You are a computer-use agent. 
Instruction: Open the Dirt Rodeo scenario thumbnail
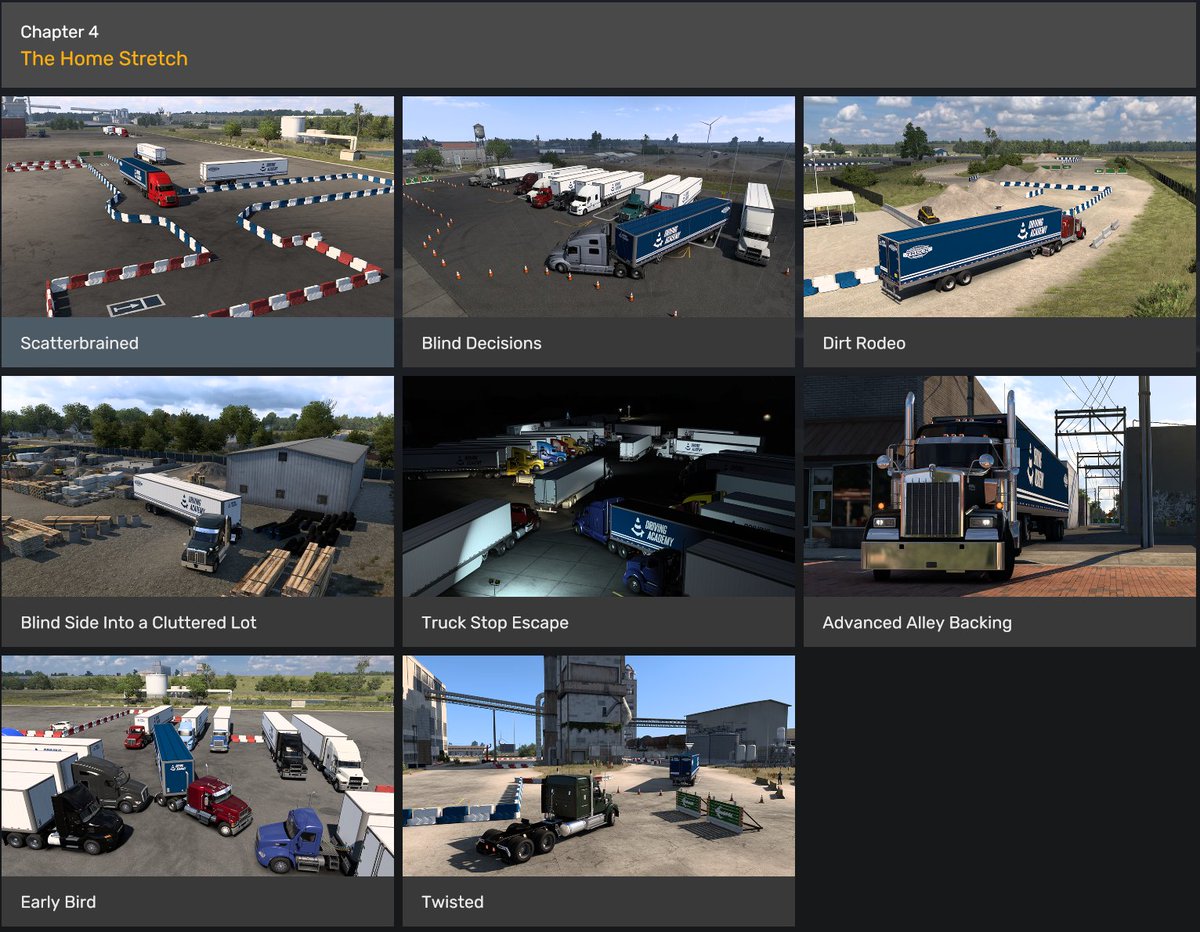1000,207
